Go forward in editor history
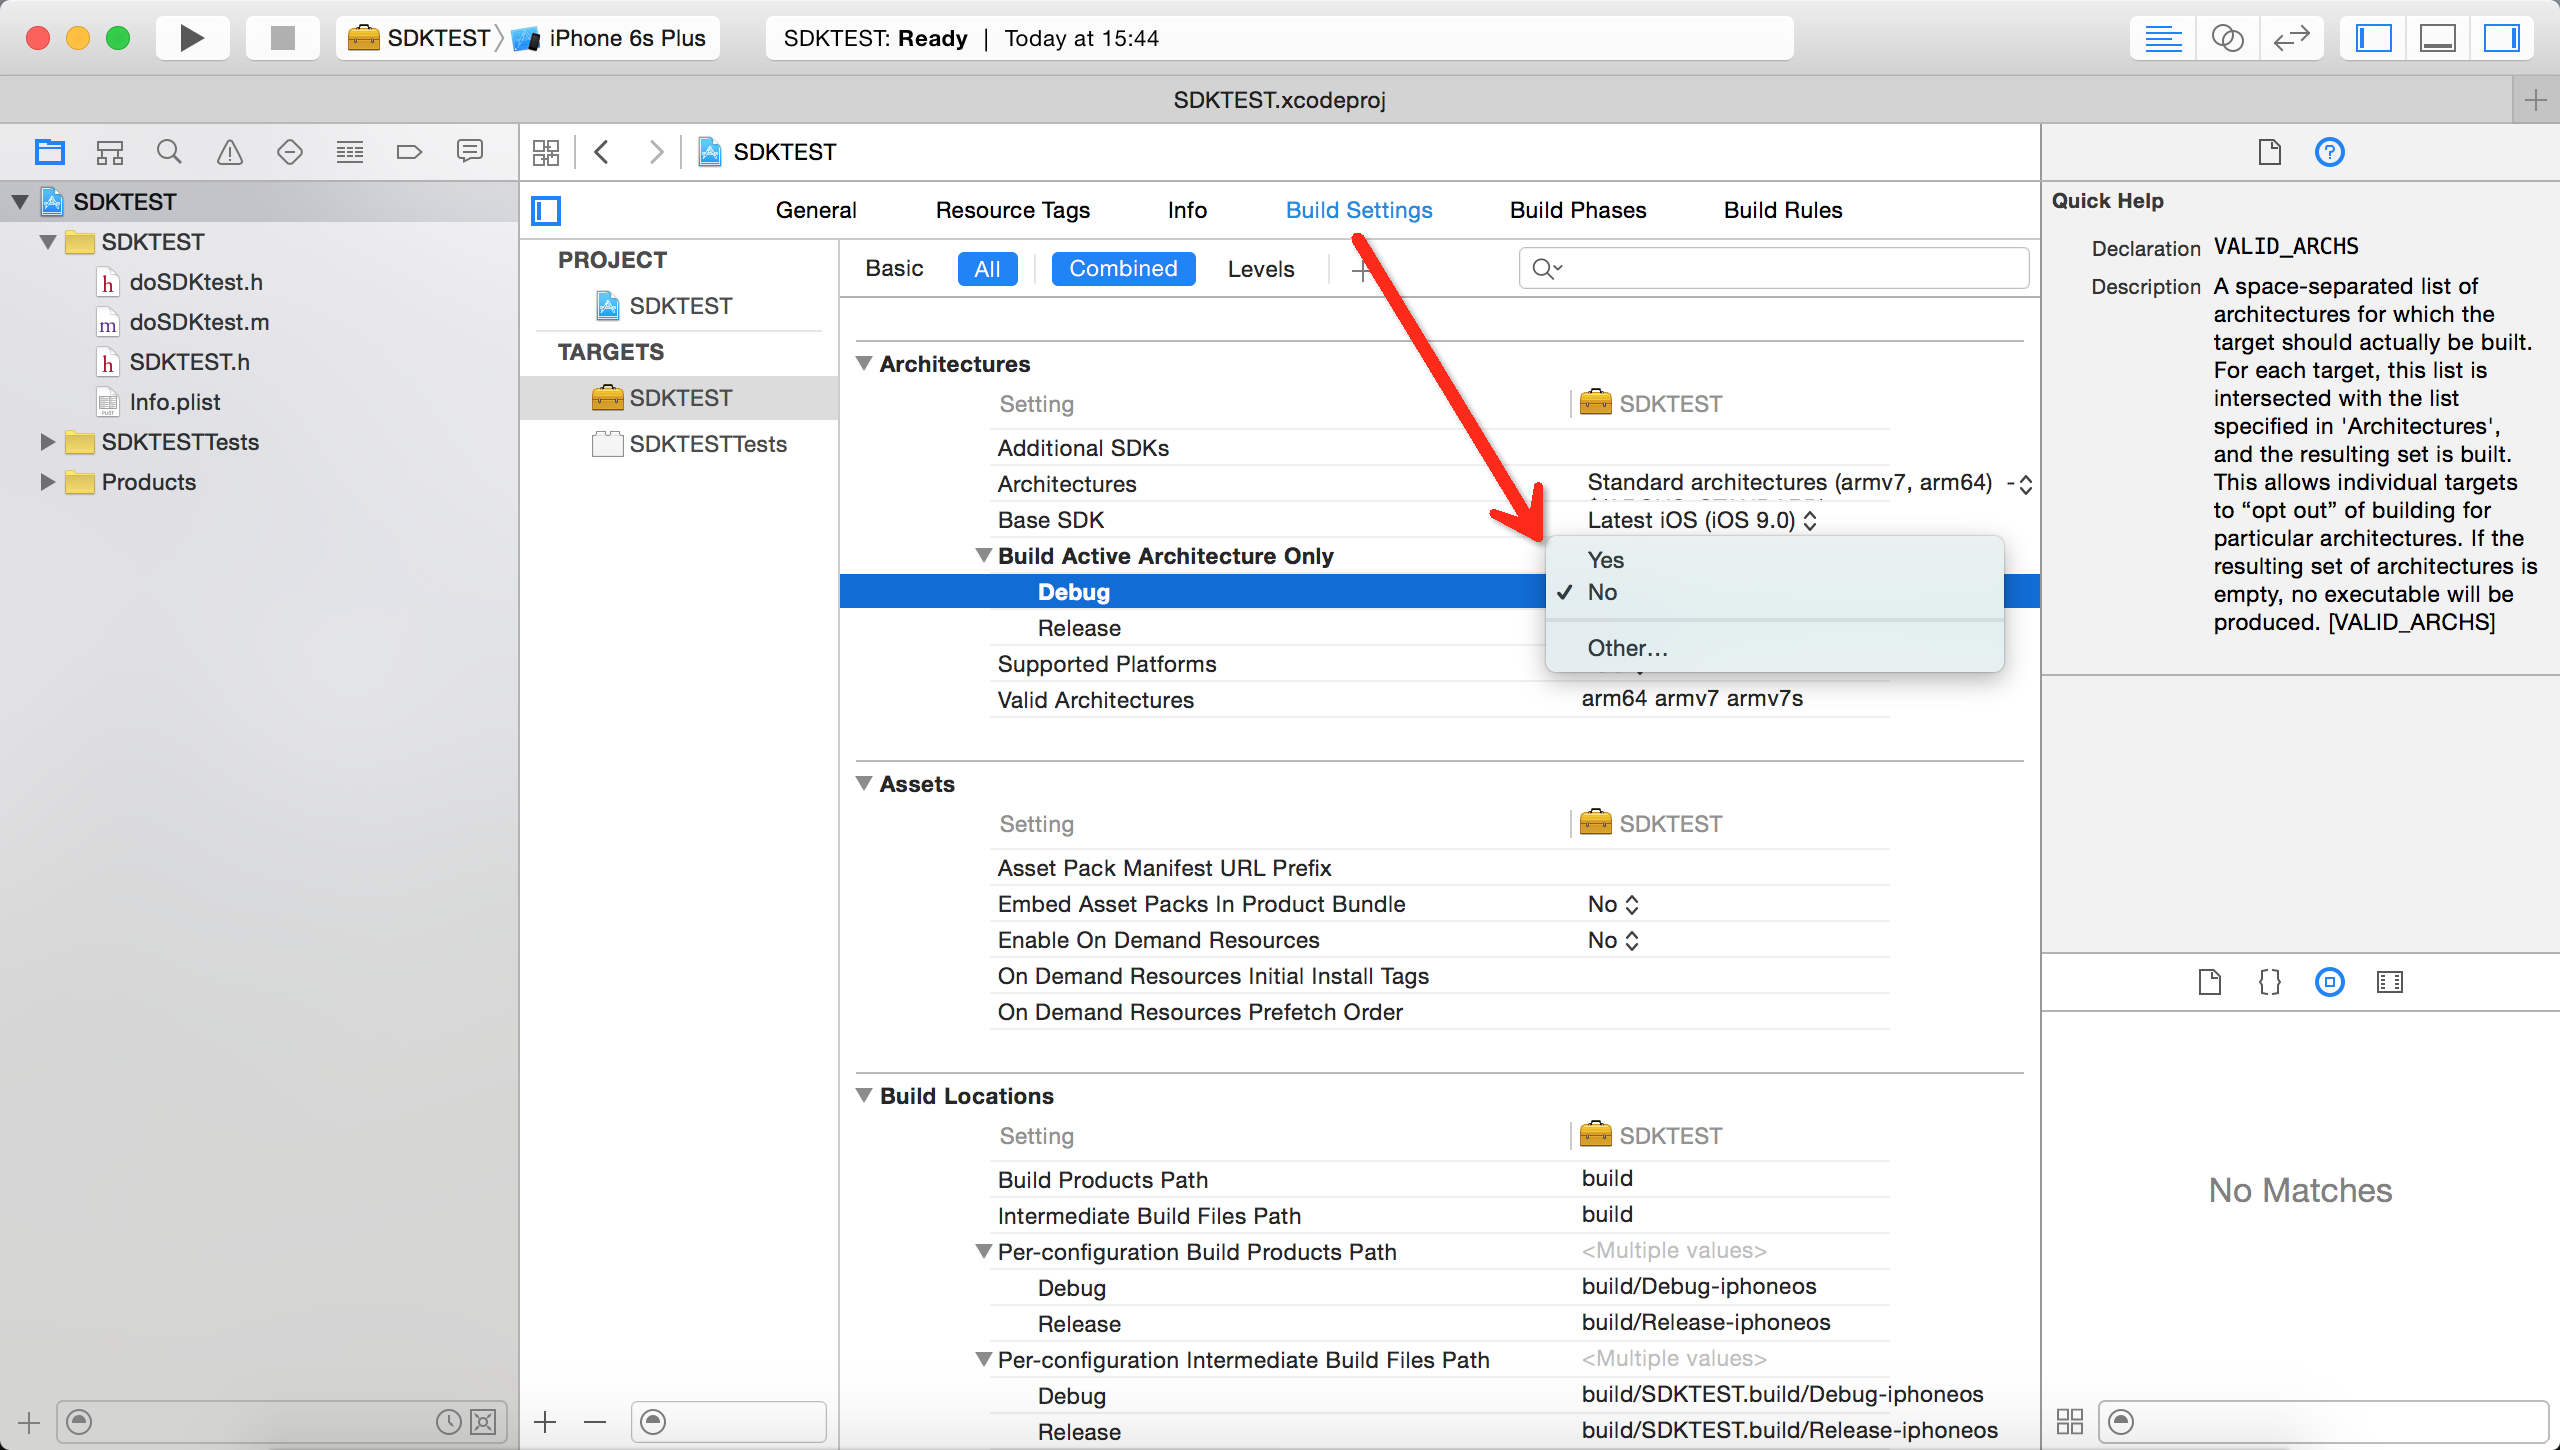Image resolution: width=2560 pixels, height=1450 pixels. (656, 152)
